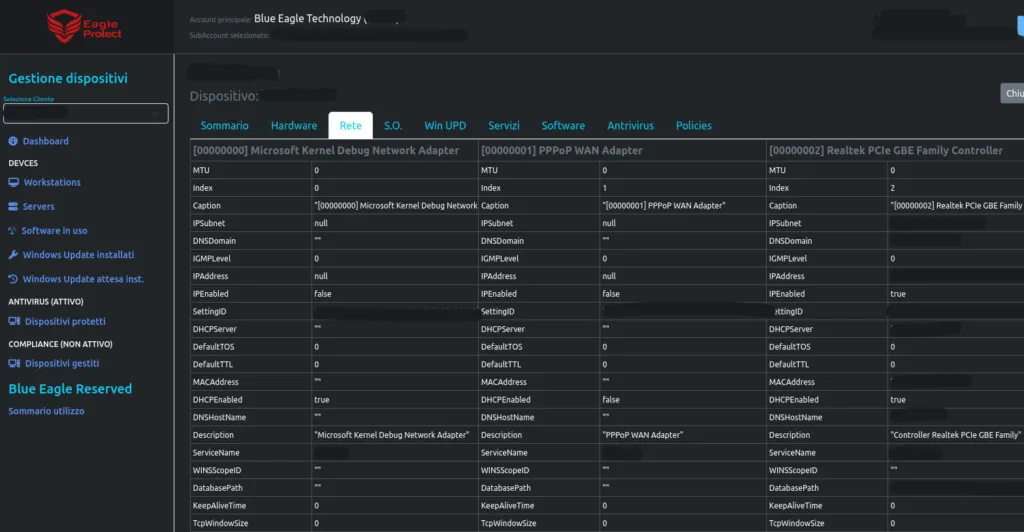Click the Dashboard icon in sidebar
The image size is (1024, 532).
(13, 141)
